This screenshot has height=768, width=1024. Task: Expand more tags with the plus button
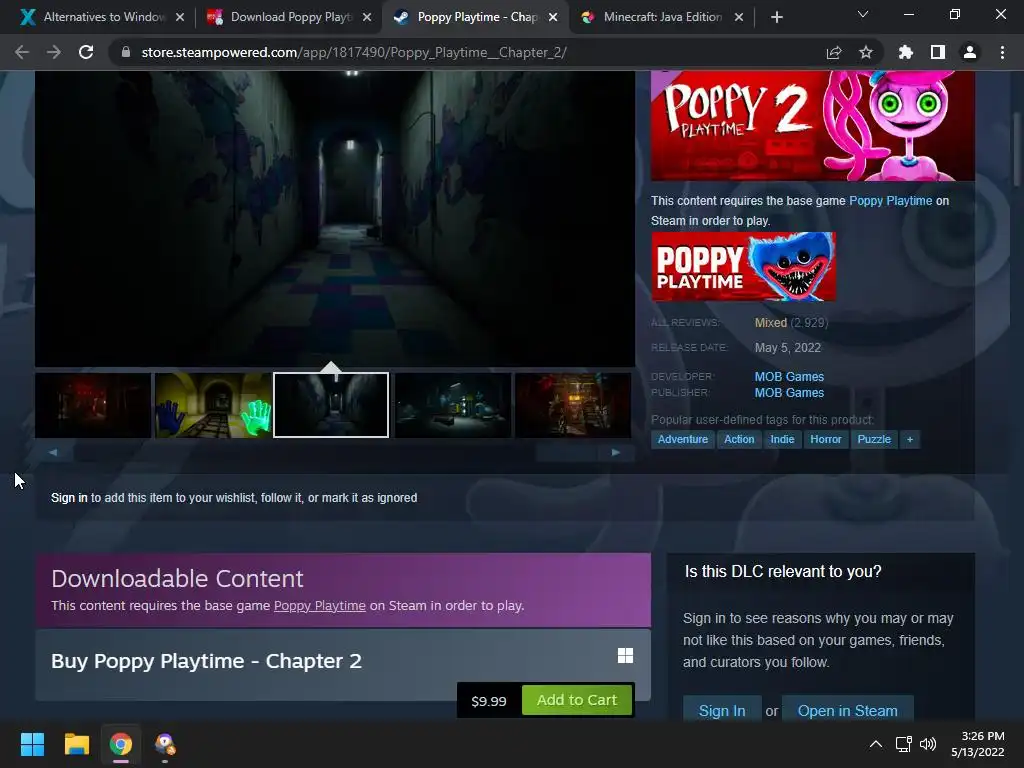pos(910,440)
